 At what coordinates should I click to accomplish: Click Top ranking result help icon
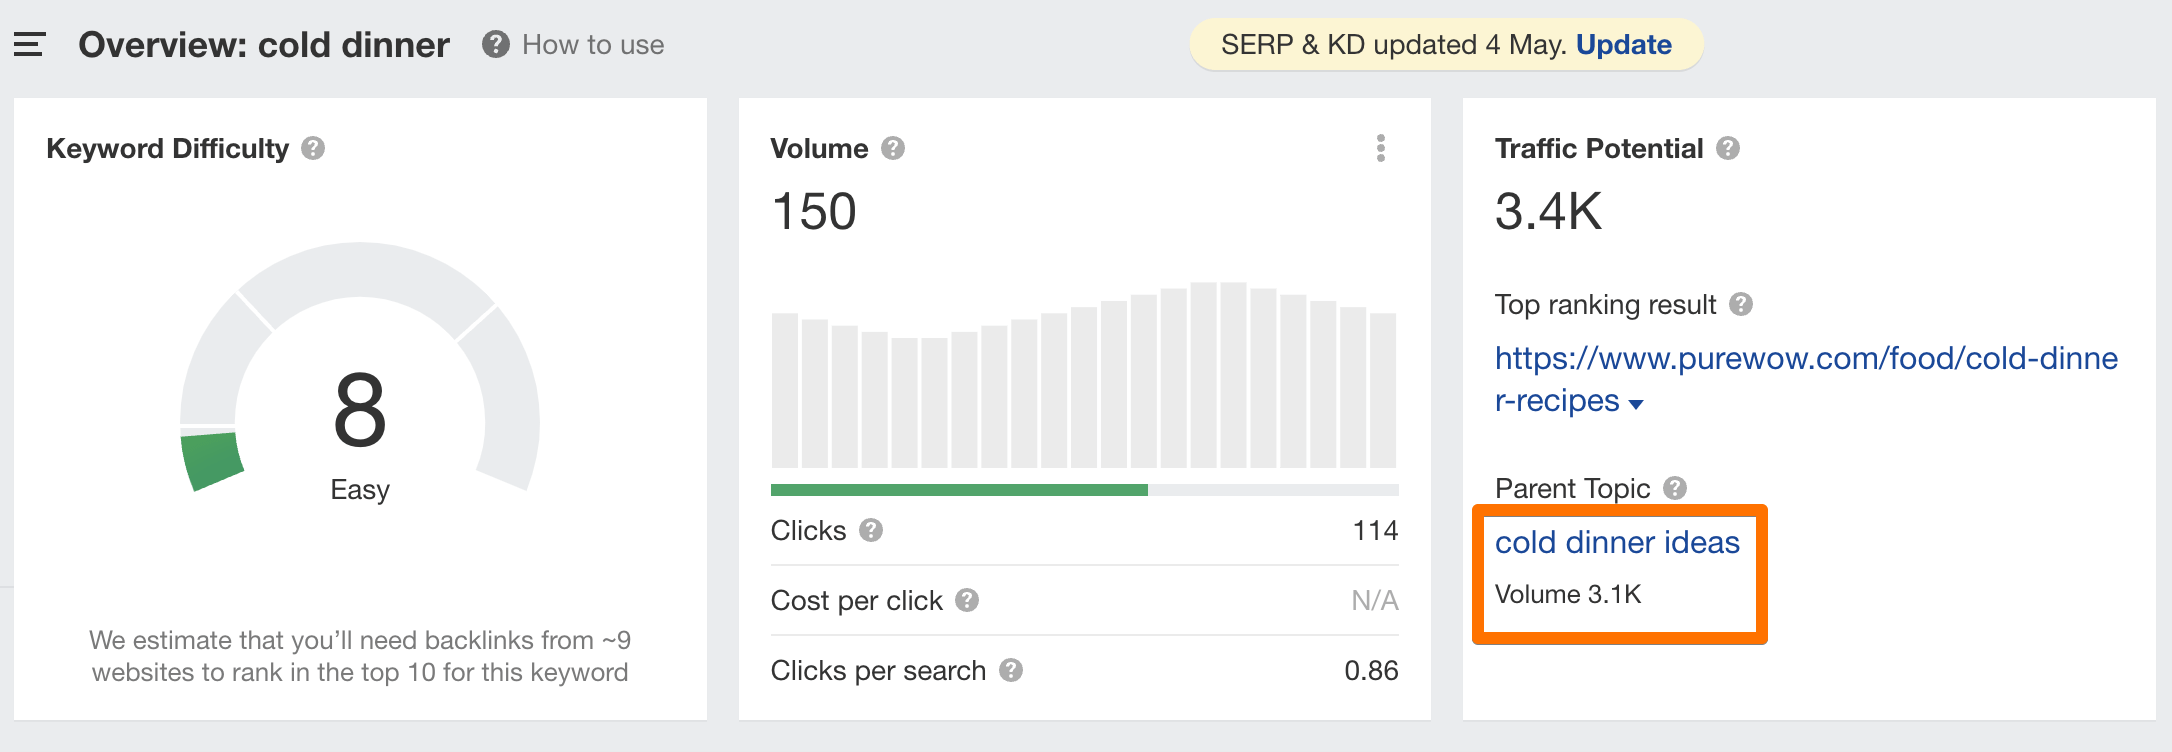pos(1741,304)
